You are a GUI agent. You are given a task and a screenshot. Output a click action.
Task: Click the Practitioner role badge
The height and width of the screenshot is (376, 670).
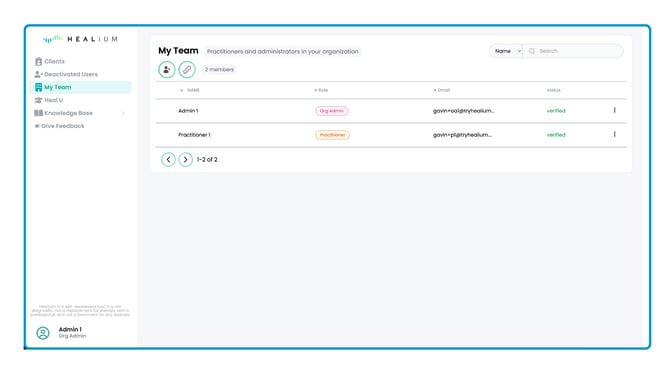[x=332, y=135]
